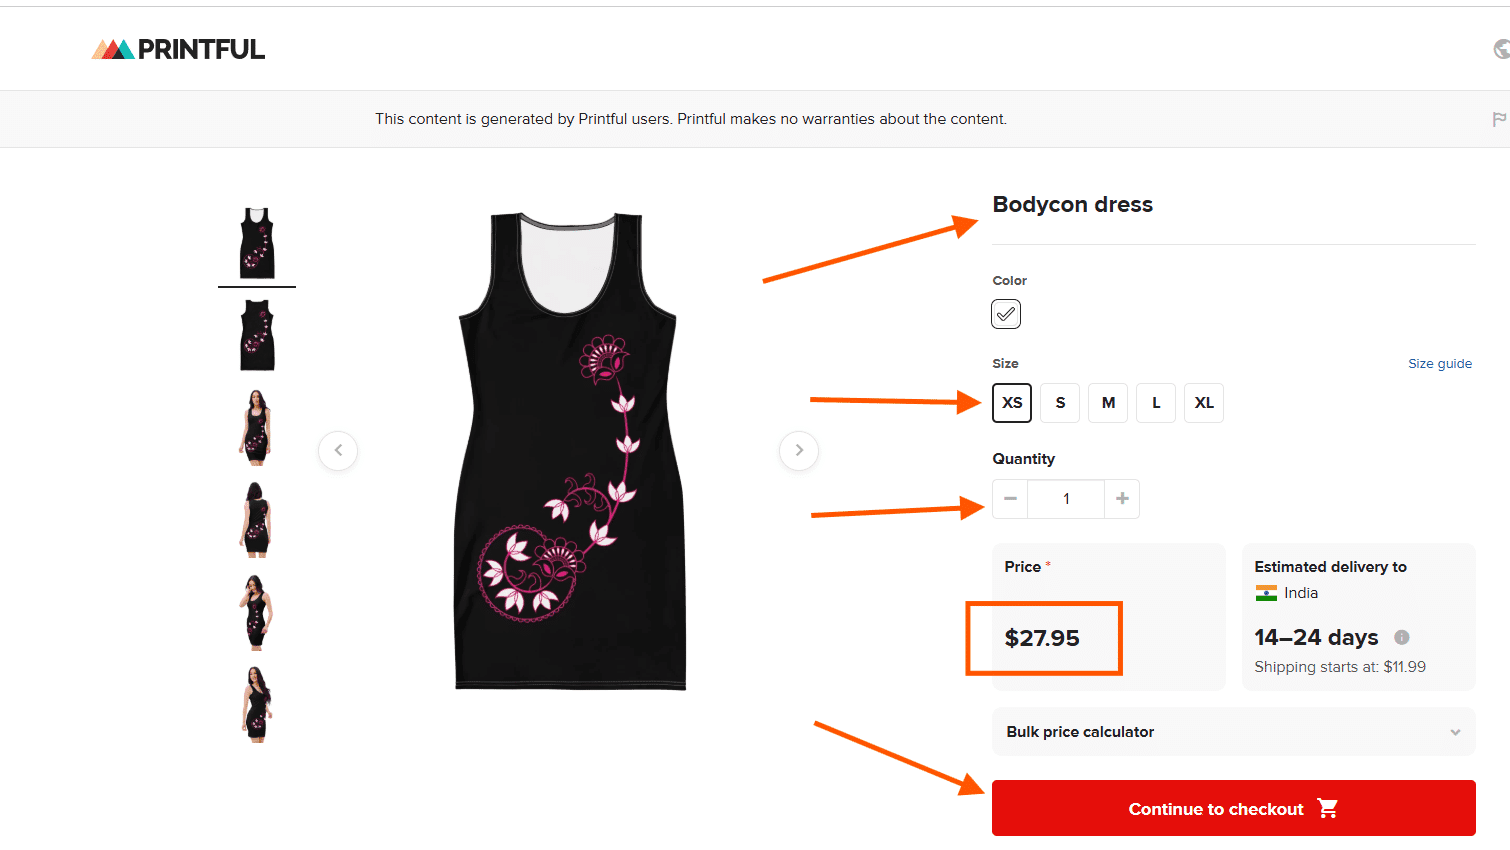
Task: Click the flag icon to report content
Action: [1500, 118]
